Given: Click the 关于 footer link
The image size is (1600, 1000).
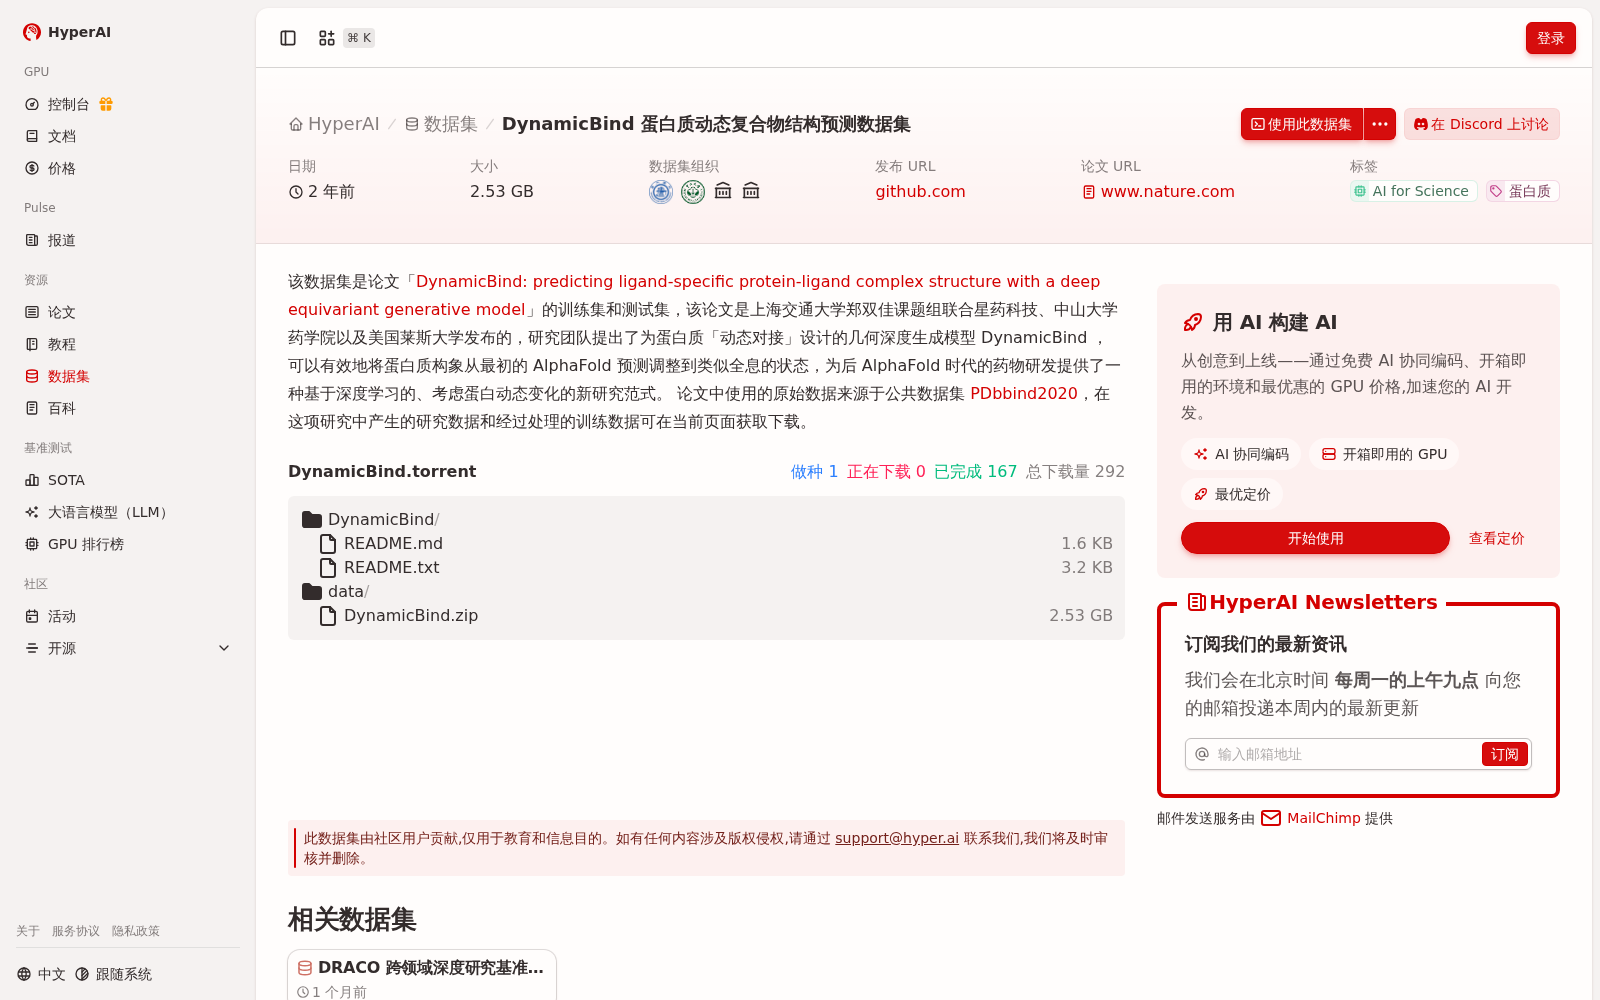Looking at the screenshot, I should (28, 931).
